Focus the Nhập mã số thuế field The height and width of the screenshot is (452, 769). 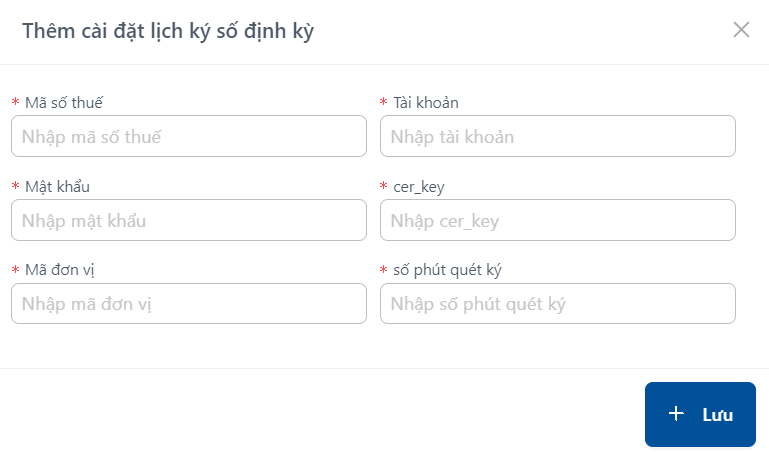pos(189,136)
